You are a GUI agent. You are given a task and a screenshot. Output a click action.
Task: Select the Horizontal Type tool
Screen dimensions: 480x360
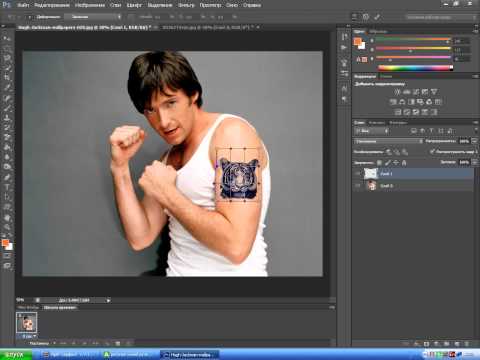point(7,187)
